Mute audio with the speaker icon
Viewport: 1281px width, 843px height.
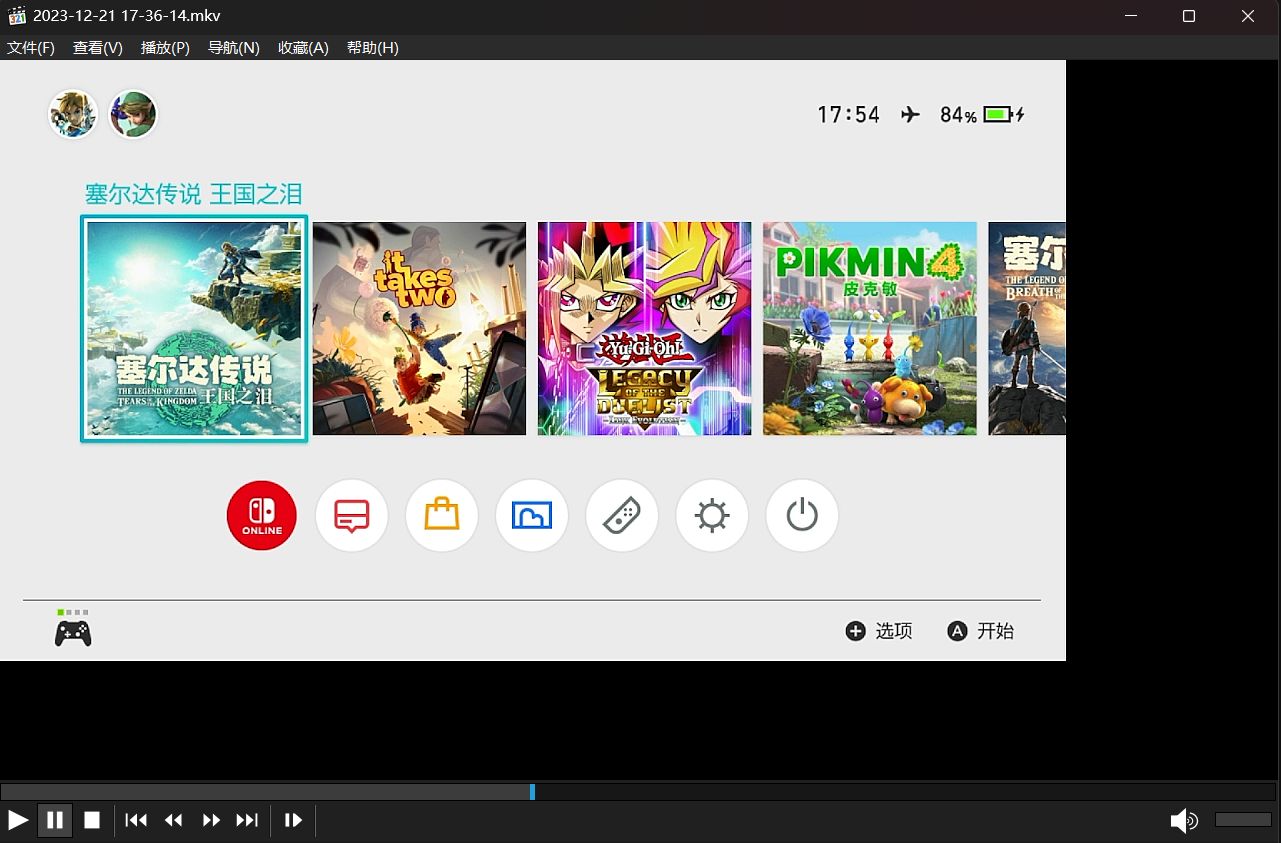(x=1184, y=821)
